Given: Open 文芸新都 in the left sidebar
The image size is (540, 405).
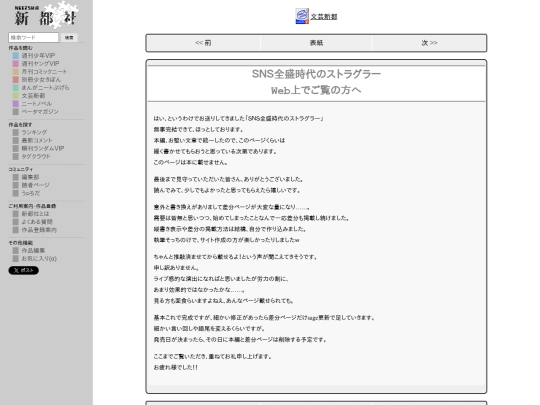Looking at the screenshot, I should (33, 96).
